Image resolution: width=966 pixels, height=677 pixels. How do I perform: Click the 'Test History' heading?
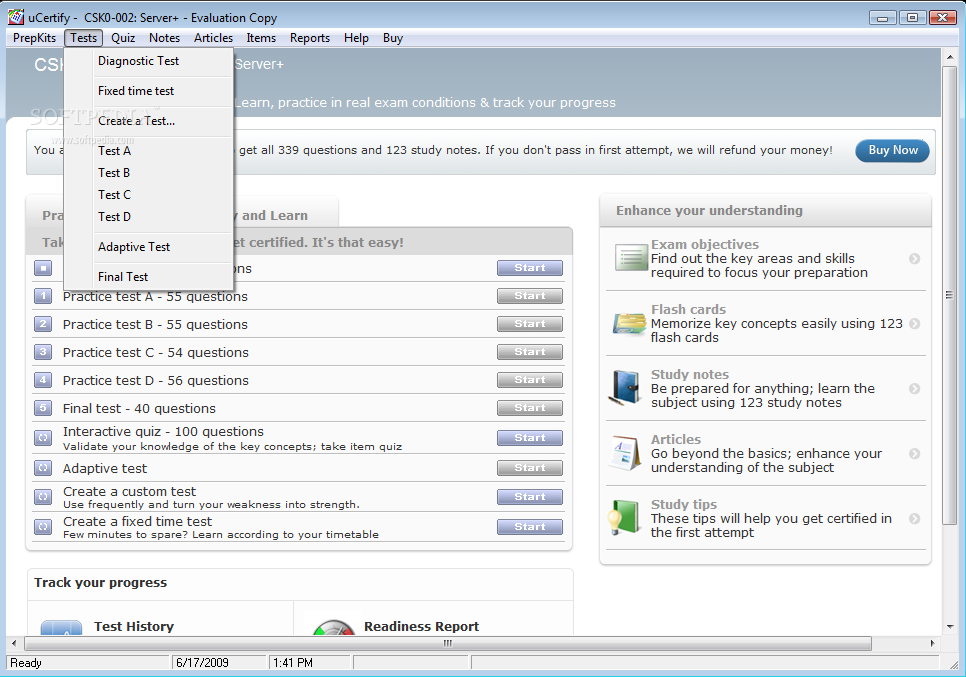pyautogui.click(x=134, y=626)
